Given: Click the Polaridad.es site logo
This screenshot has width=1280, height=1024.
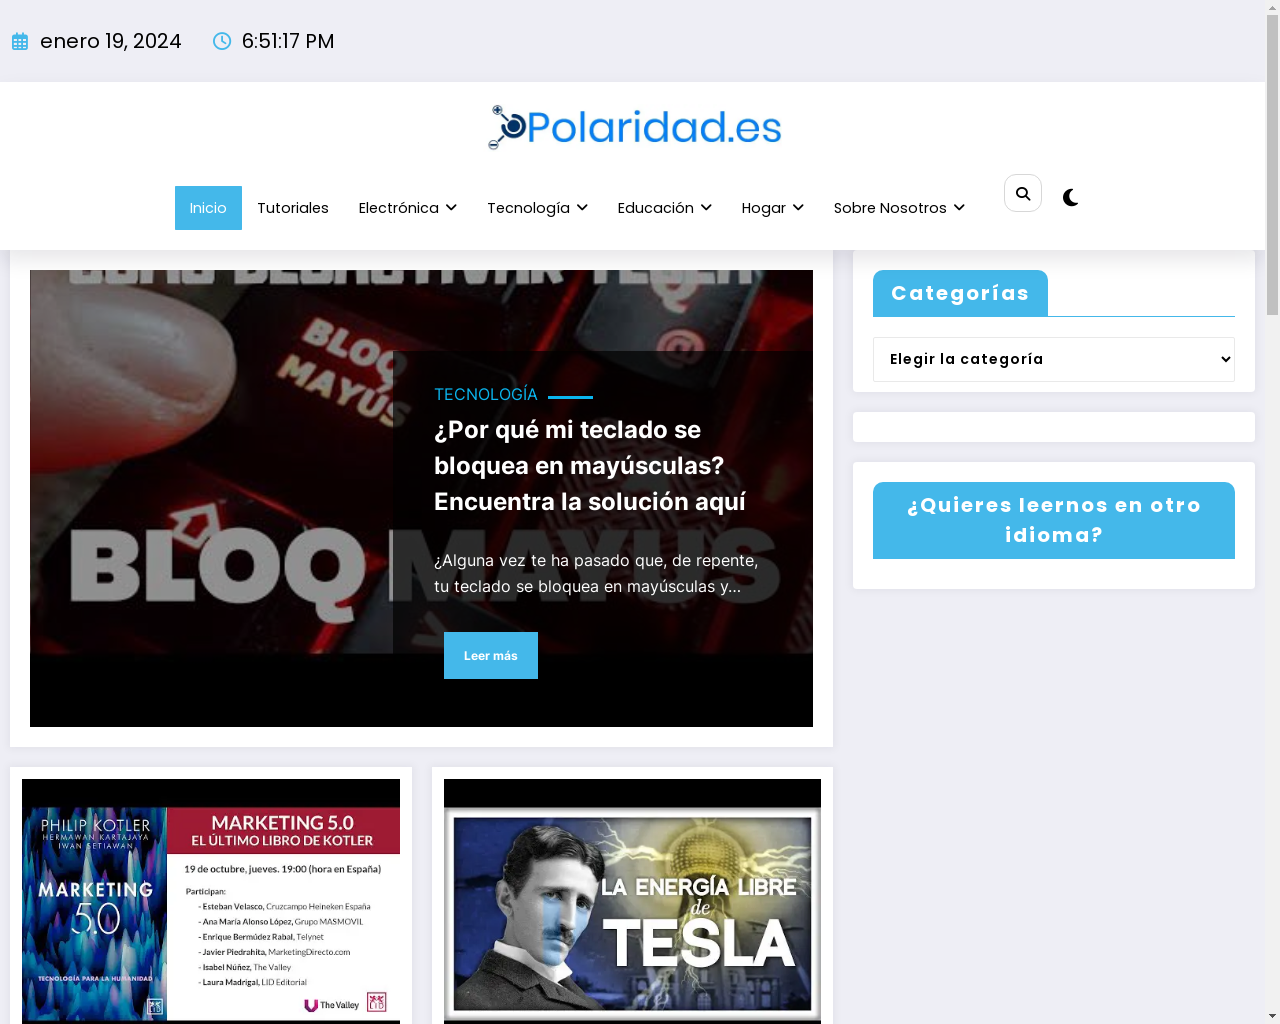Looking at the screenshot, I should click(x=635, y=127).
